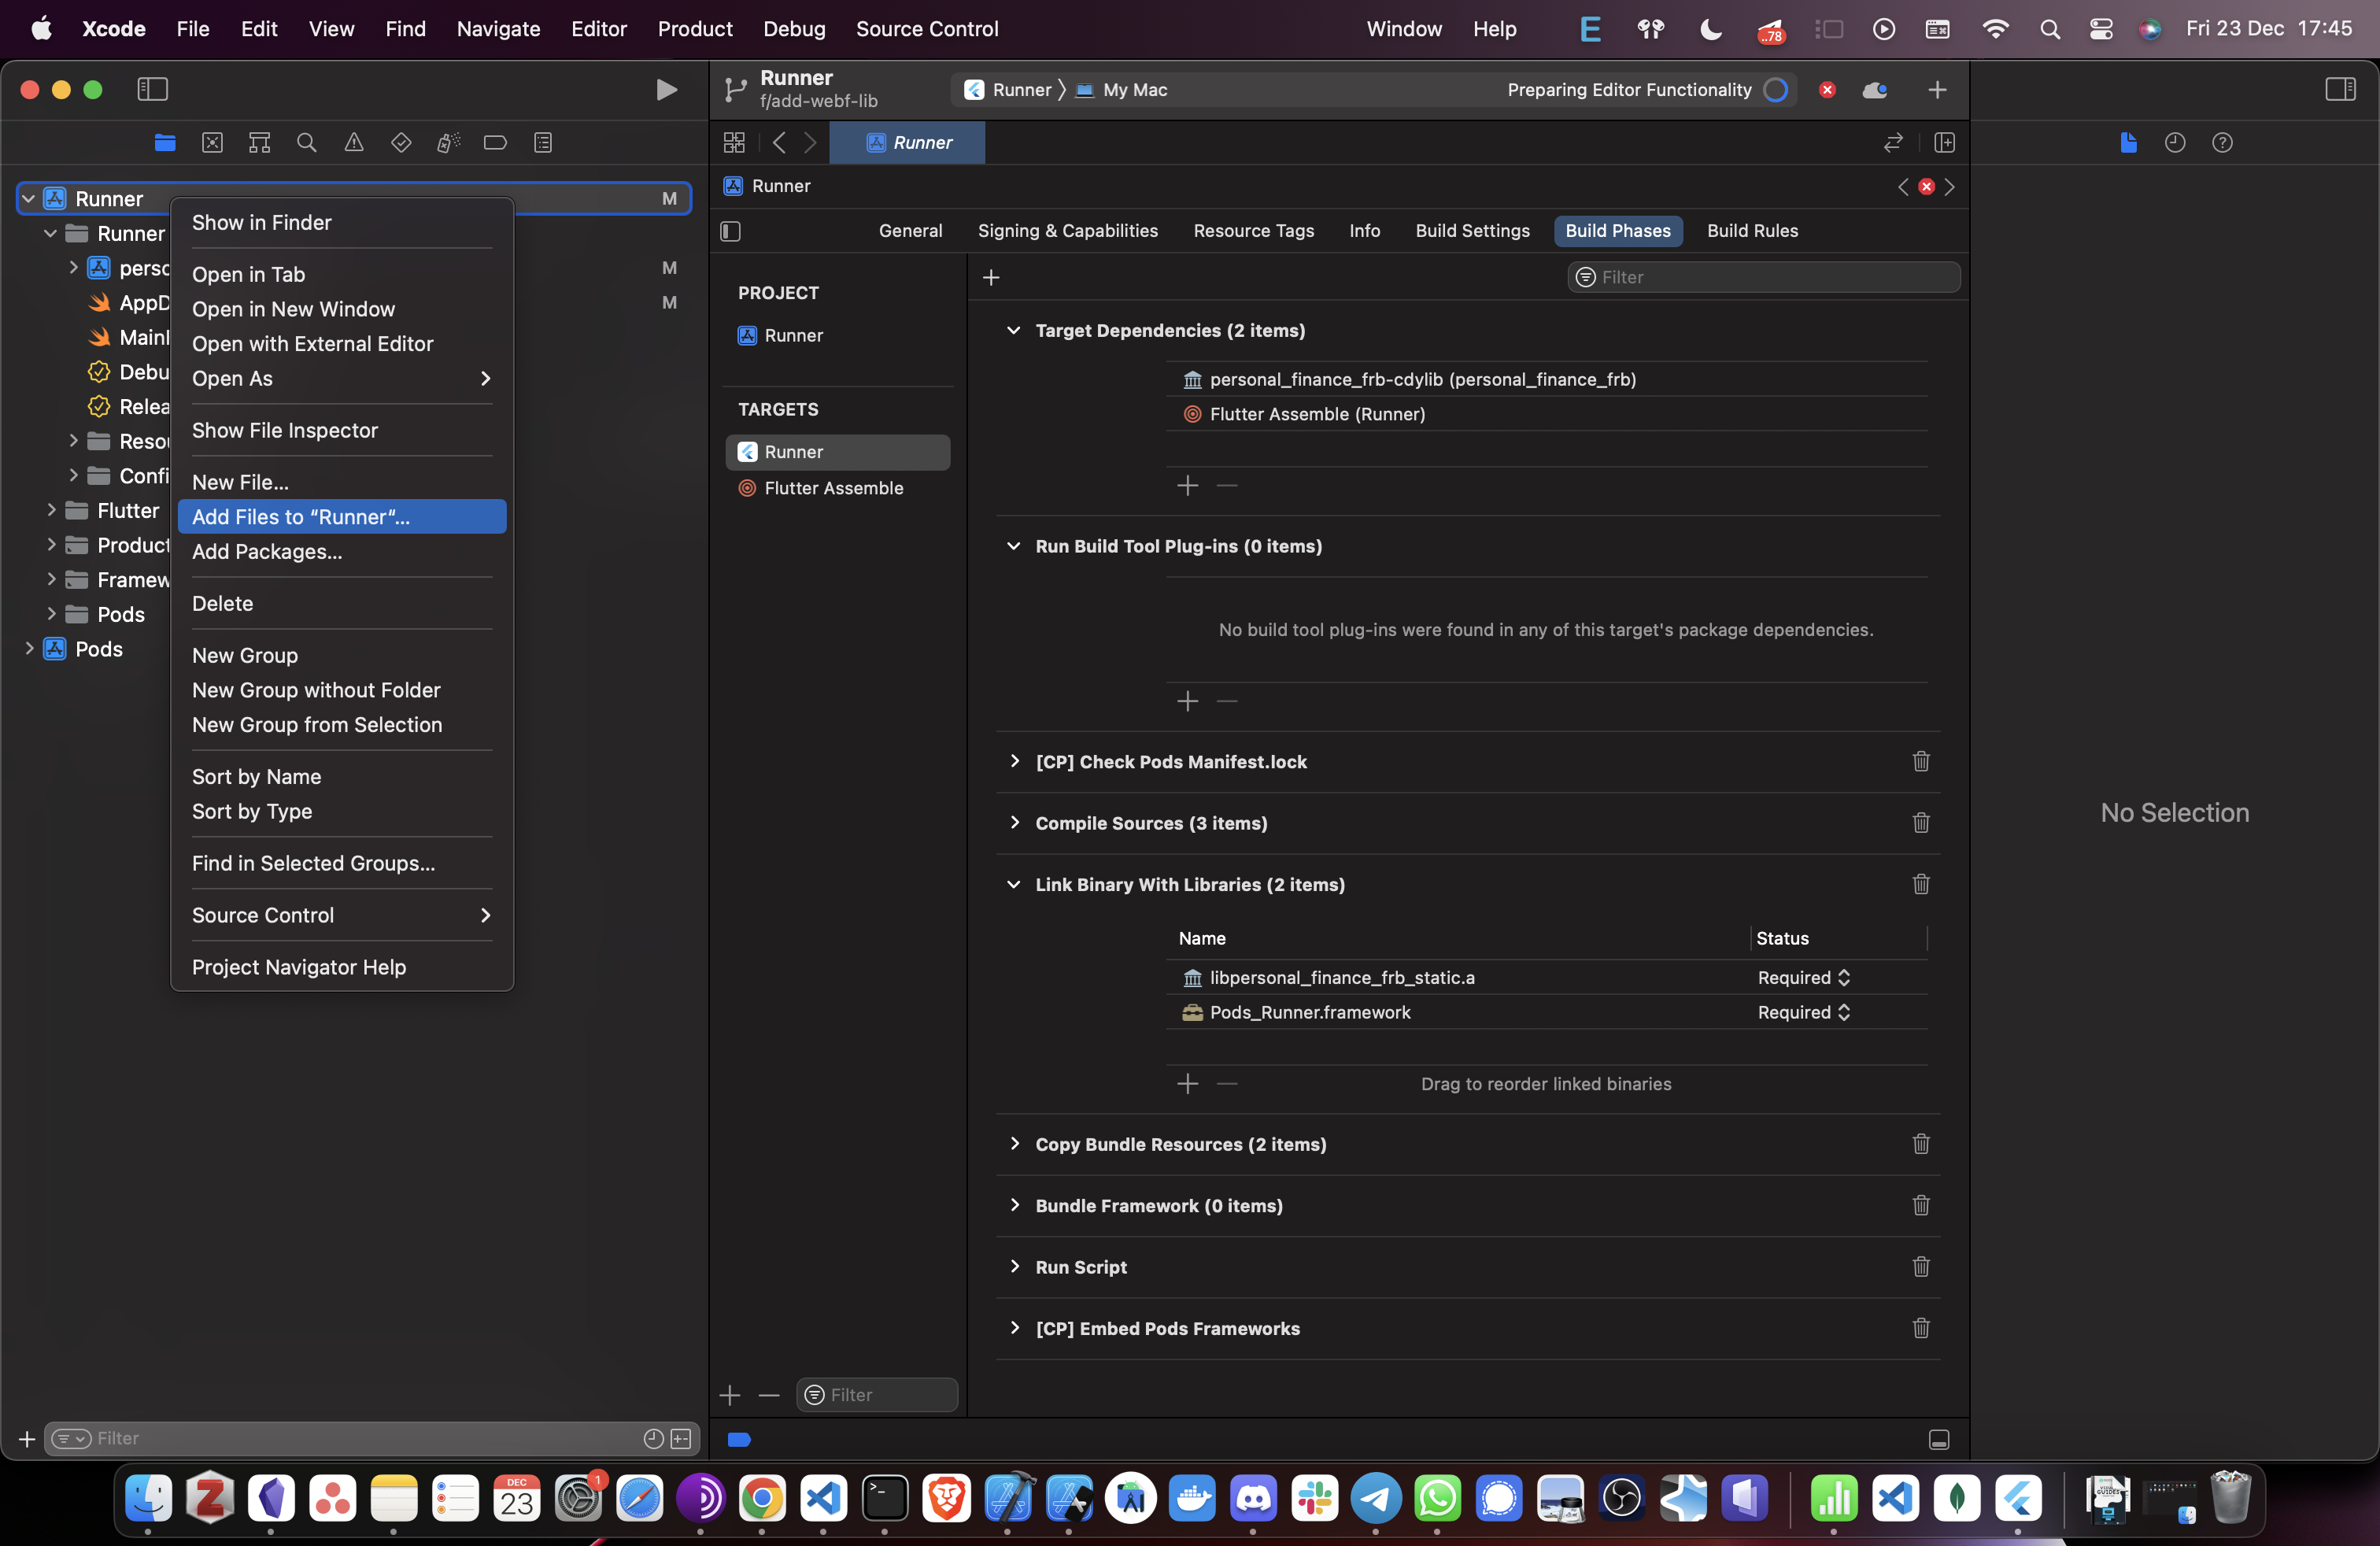The height and width of the screenshot is (1546, 2380).
Task: Add editor on right split icon
Action: [x=1945, y=143]
